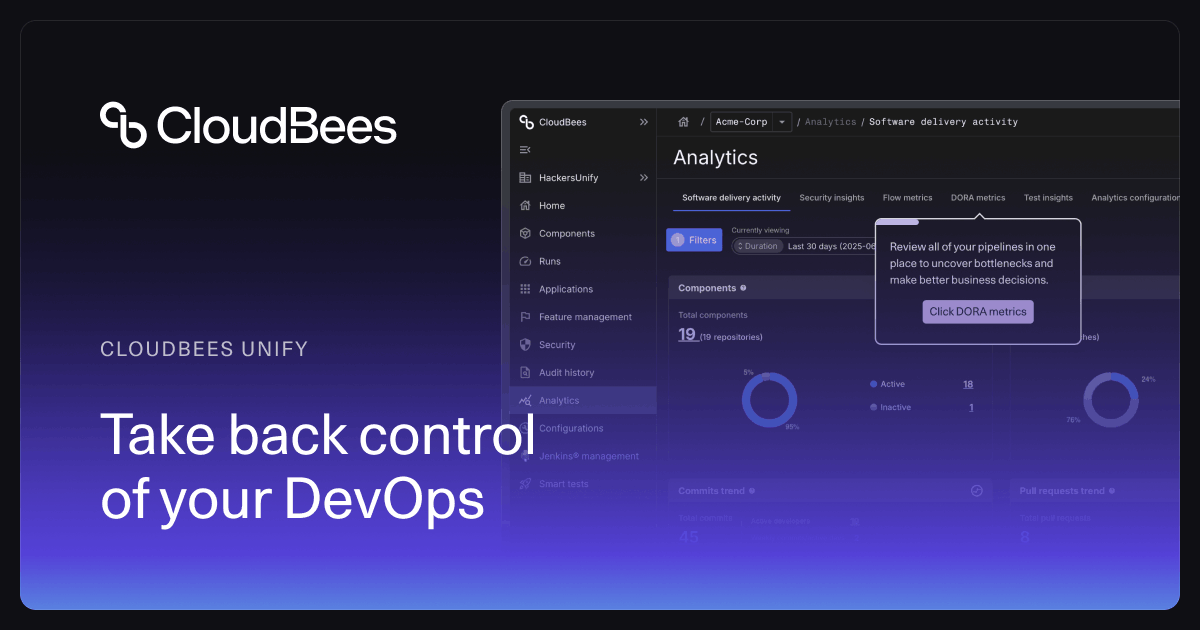This screenshot has width=1200, height=630.
Task: Click the Acme-Corp breadcrumb label
Action: pyautogui.click(x=741, y=122)
